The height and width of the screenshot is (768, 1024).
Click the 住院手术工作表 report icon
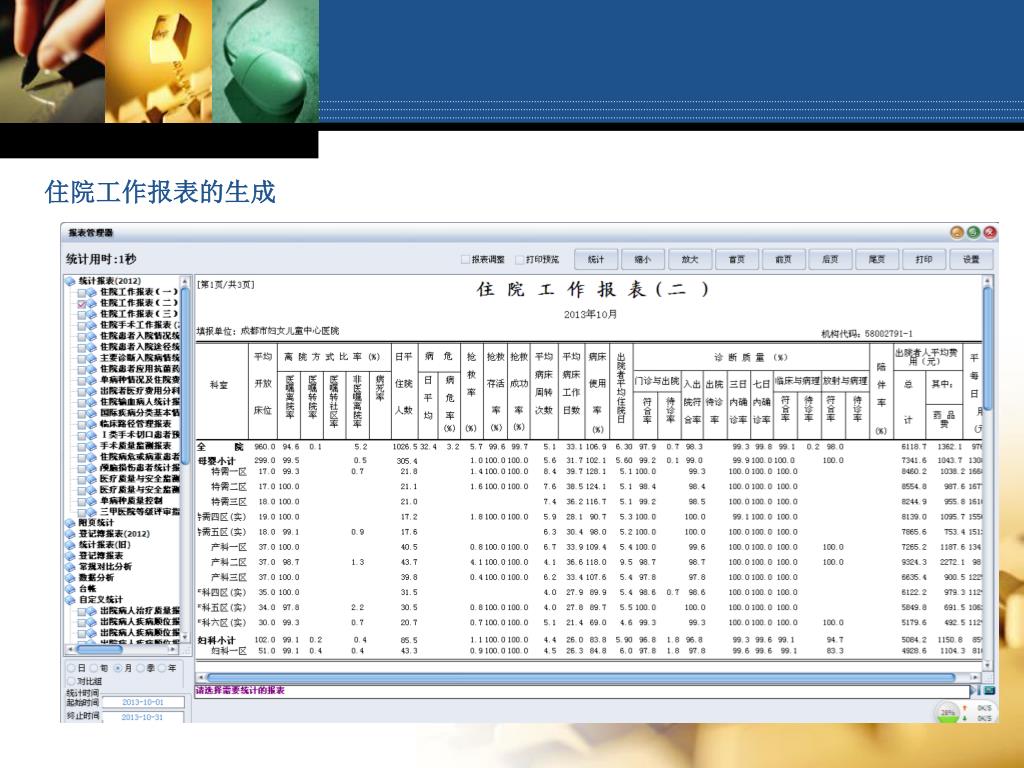coord(92,325)
